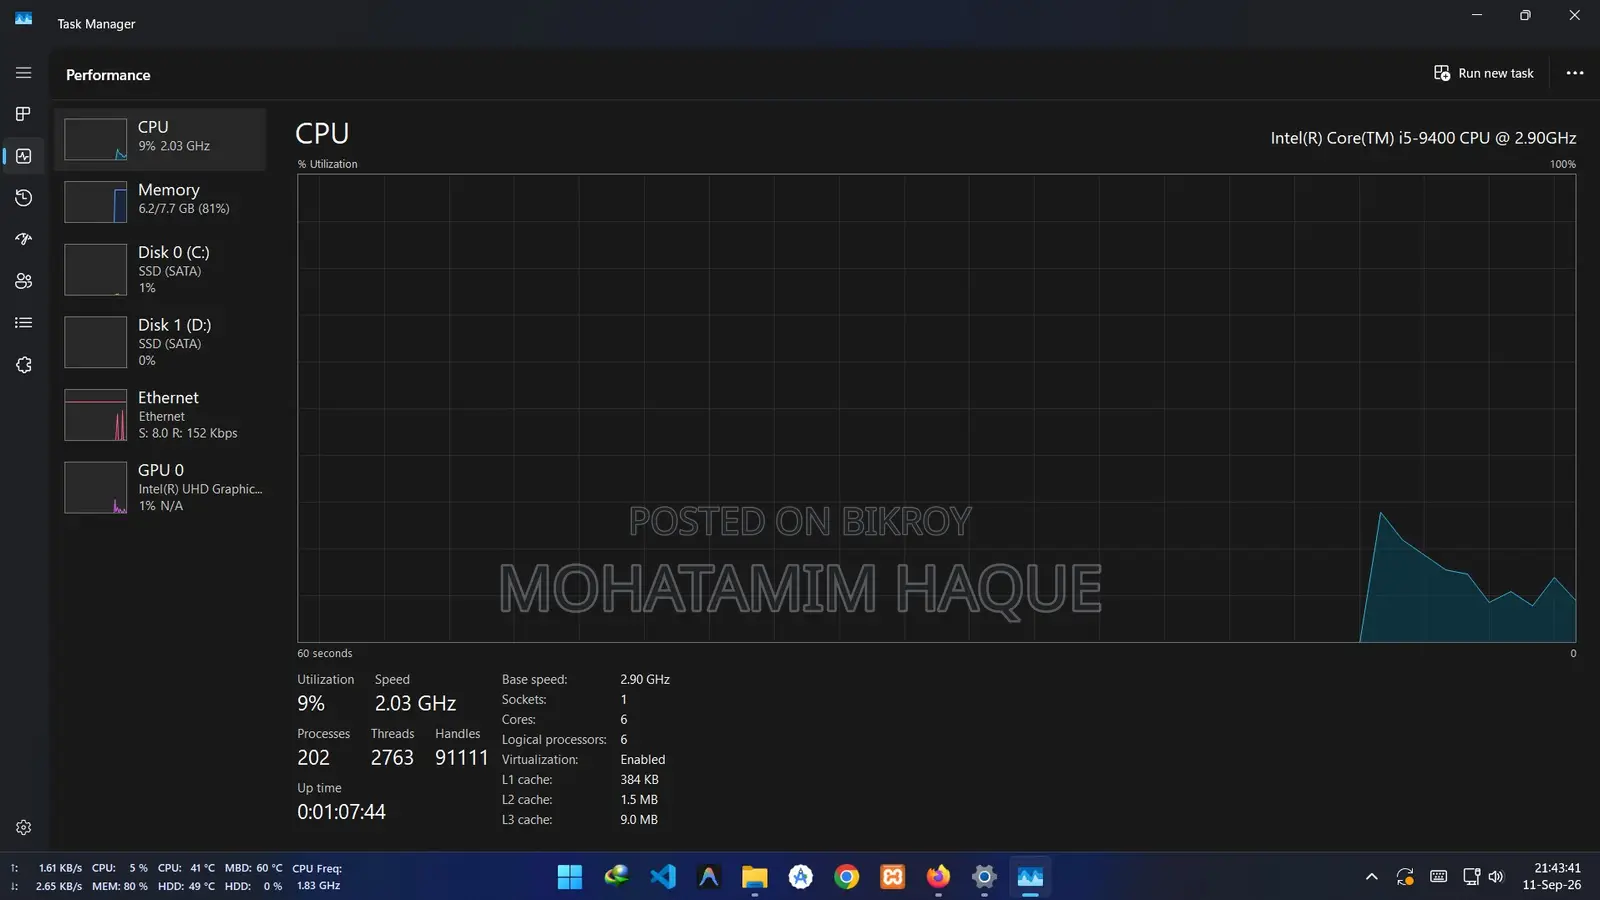Open the volume tray icon
The image size is (1600, 900).
(1496, 877)
